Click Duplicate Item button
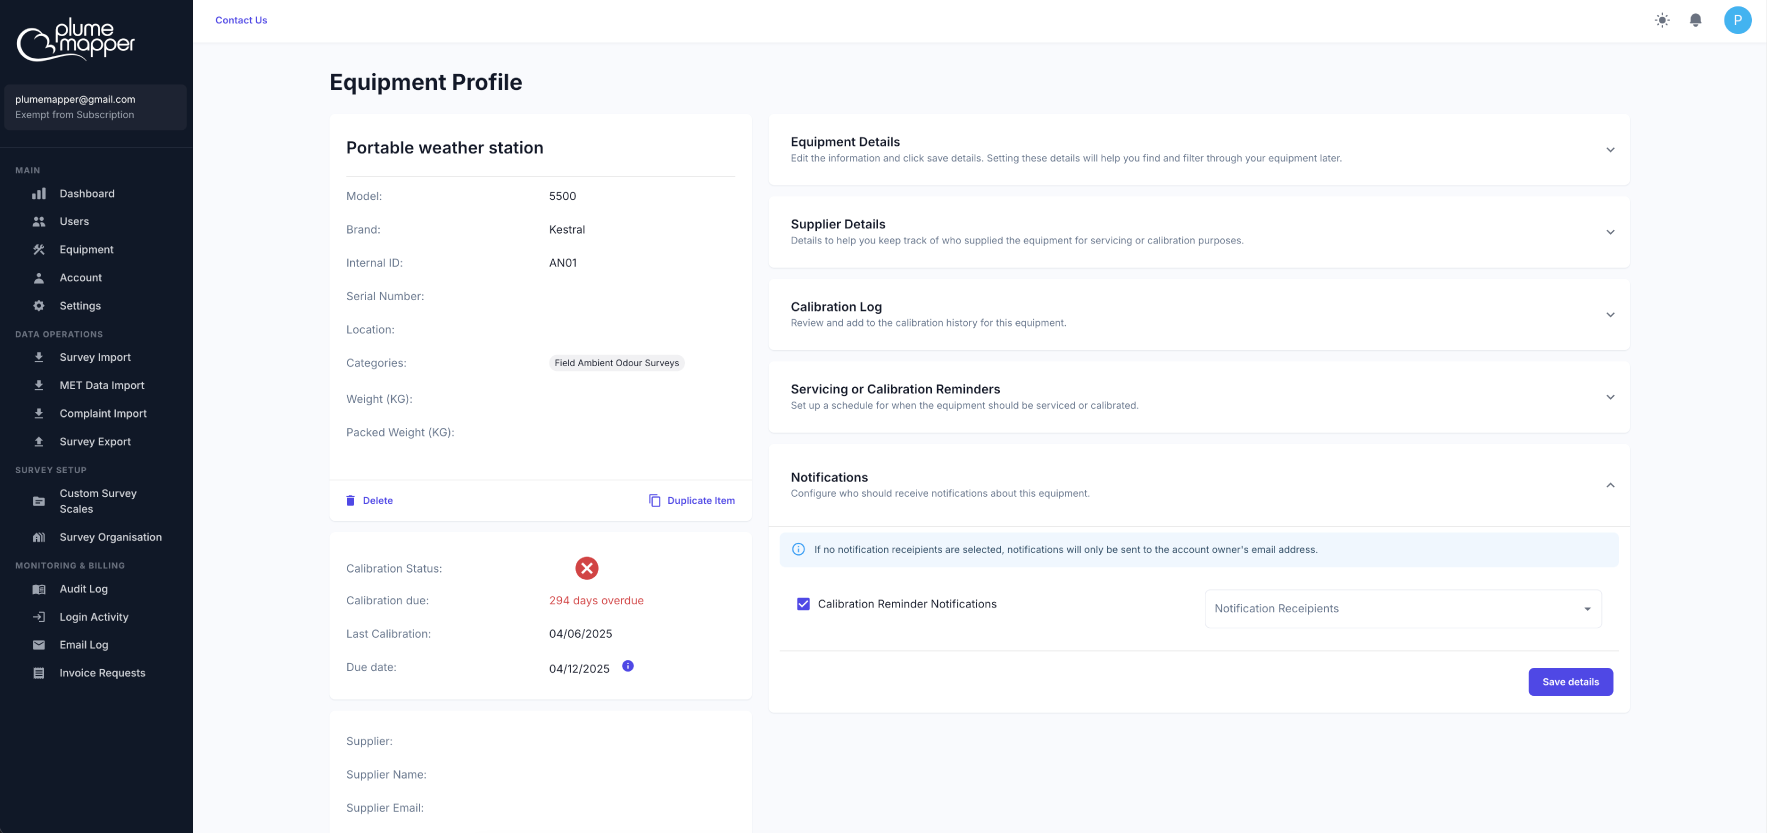 click(x=692, y=501)
